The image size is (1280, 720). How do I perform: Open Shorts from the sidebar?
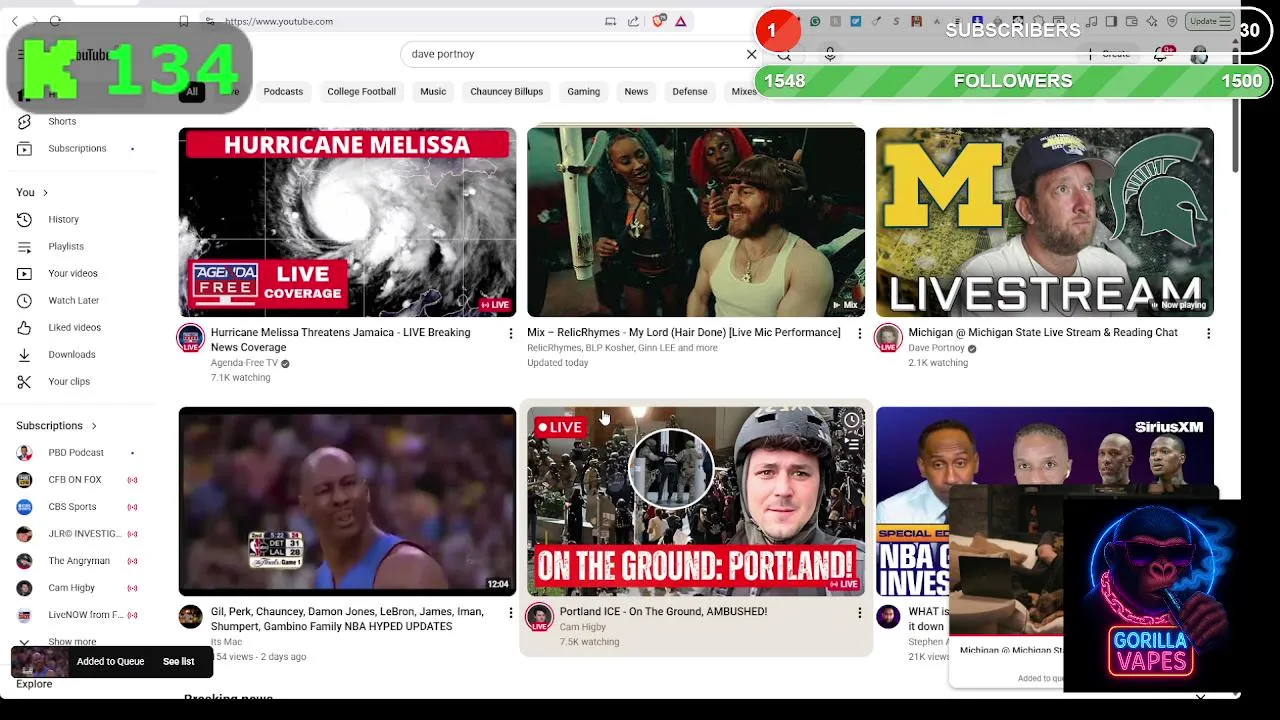(x=61, y=121)
